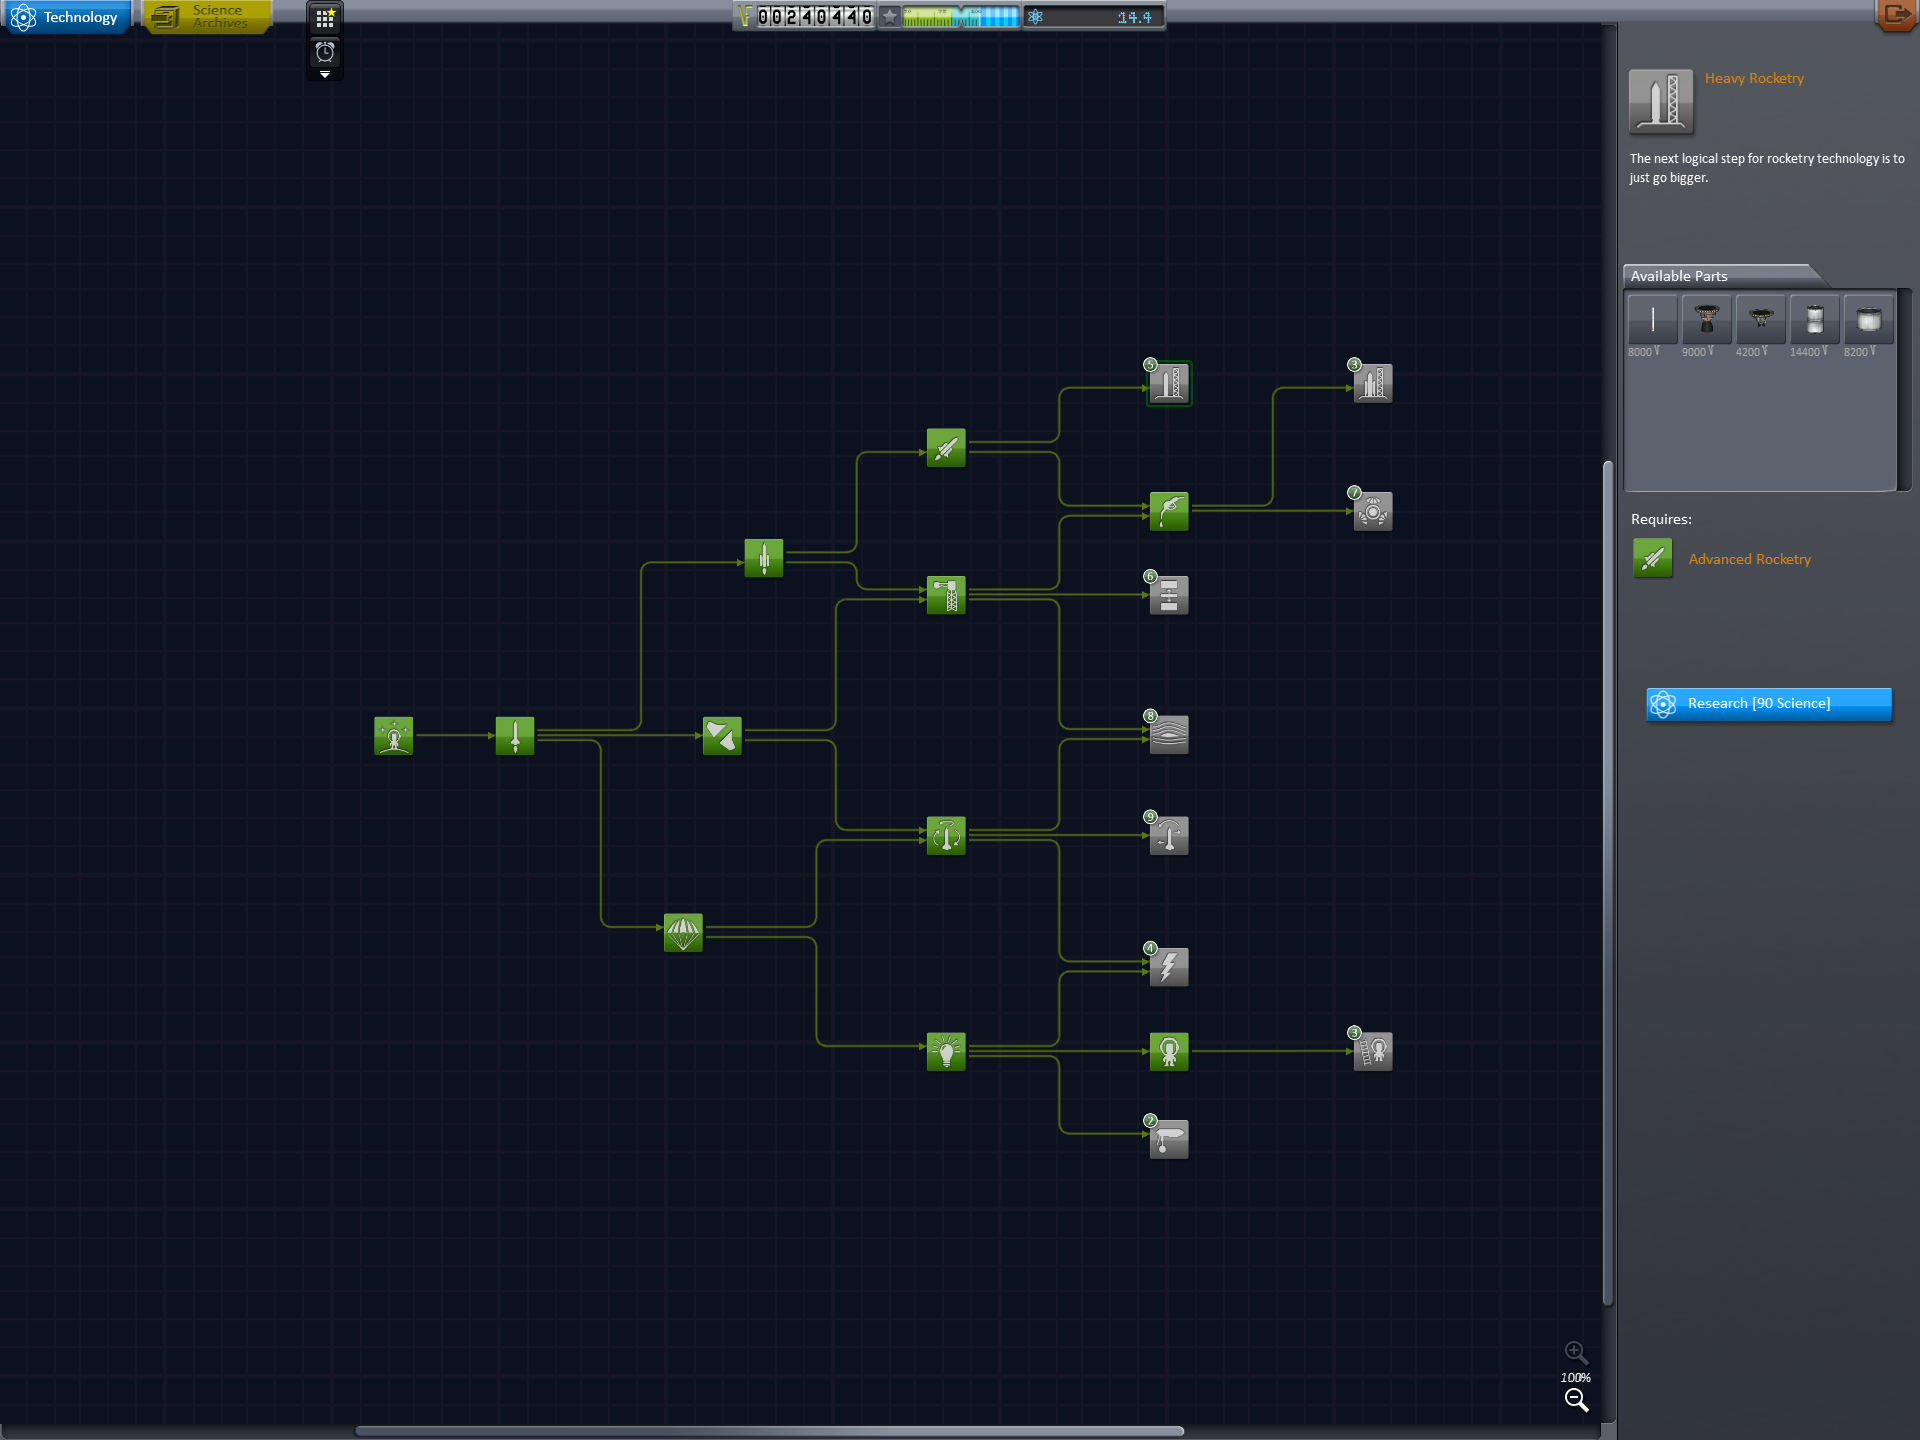The image size is (1920, 1440).
Task: Click the 100% zoom level label
Action: [1576, 1377]
